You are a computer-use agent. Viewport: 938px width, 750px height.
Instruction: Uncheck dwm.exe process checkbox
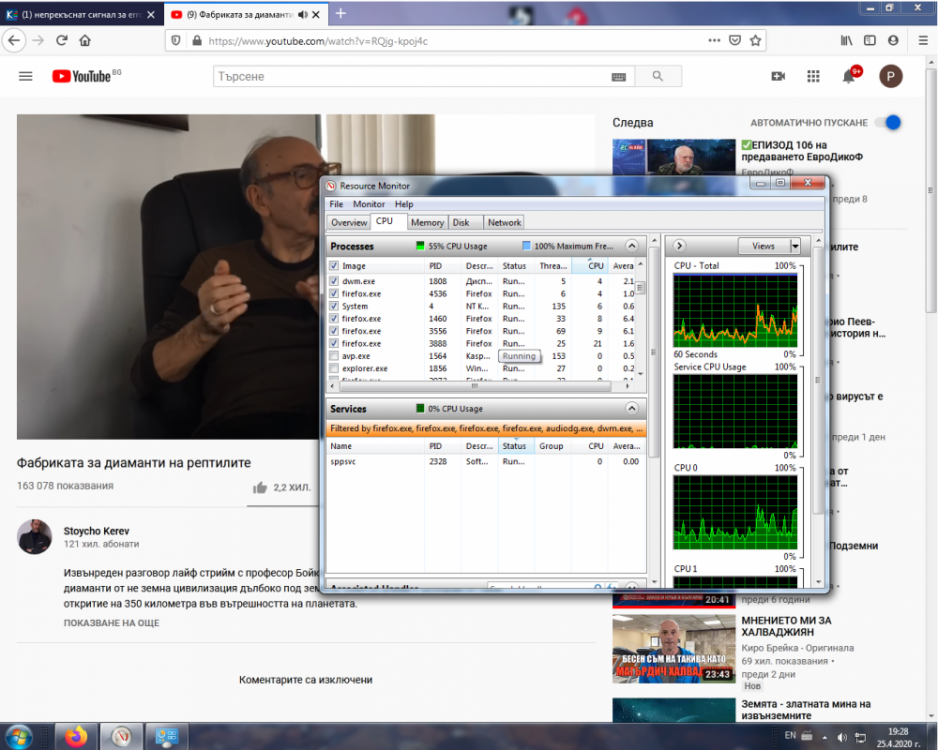(x=334, y=281)
